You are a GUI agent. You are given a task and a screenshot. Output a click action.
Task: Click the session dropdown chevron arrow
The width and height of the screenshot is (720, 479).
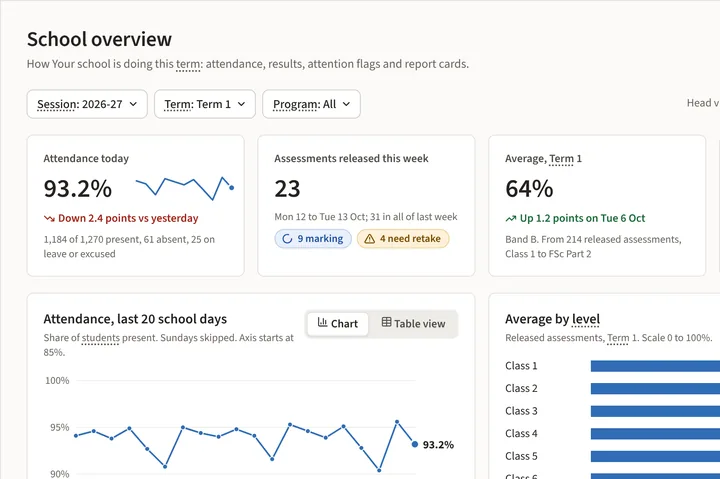point(133,104)
